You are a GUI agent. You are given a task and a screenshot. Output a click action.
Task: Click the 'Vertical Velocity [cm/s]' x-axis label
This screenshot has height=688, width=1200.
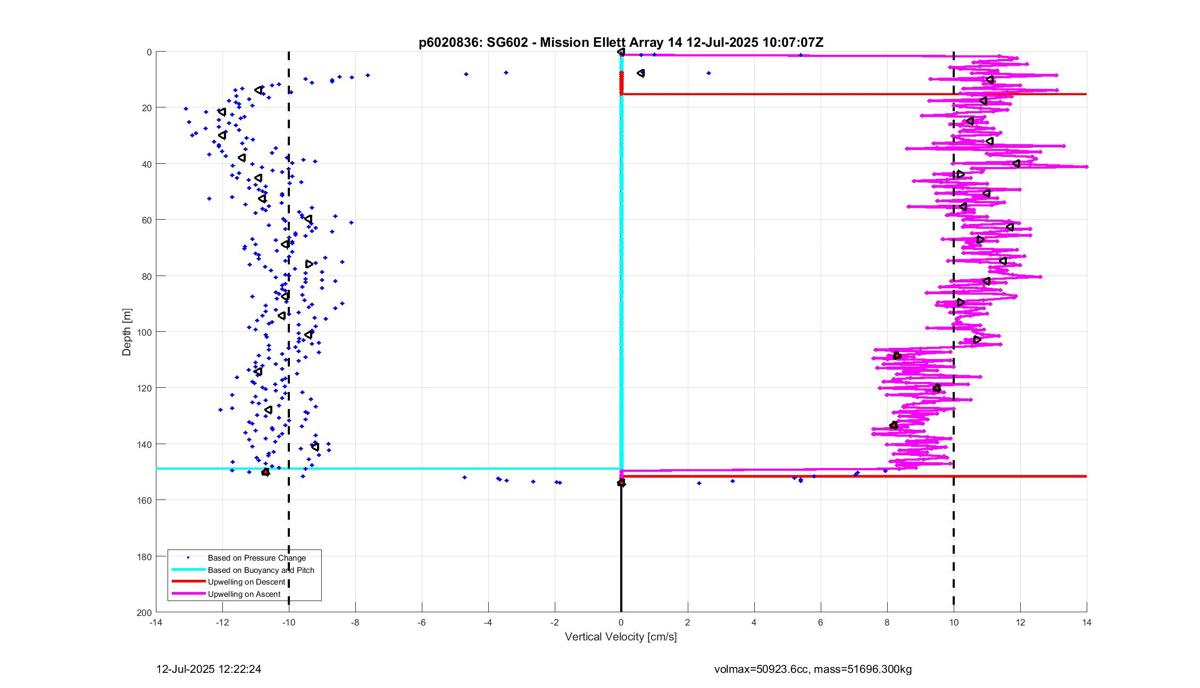pyautogui.click(x=621, y=637)
